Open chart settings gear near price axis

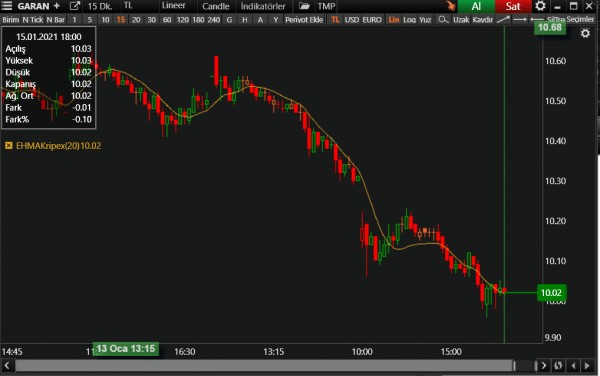pos(585,34)
